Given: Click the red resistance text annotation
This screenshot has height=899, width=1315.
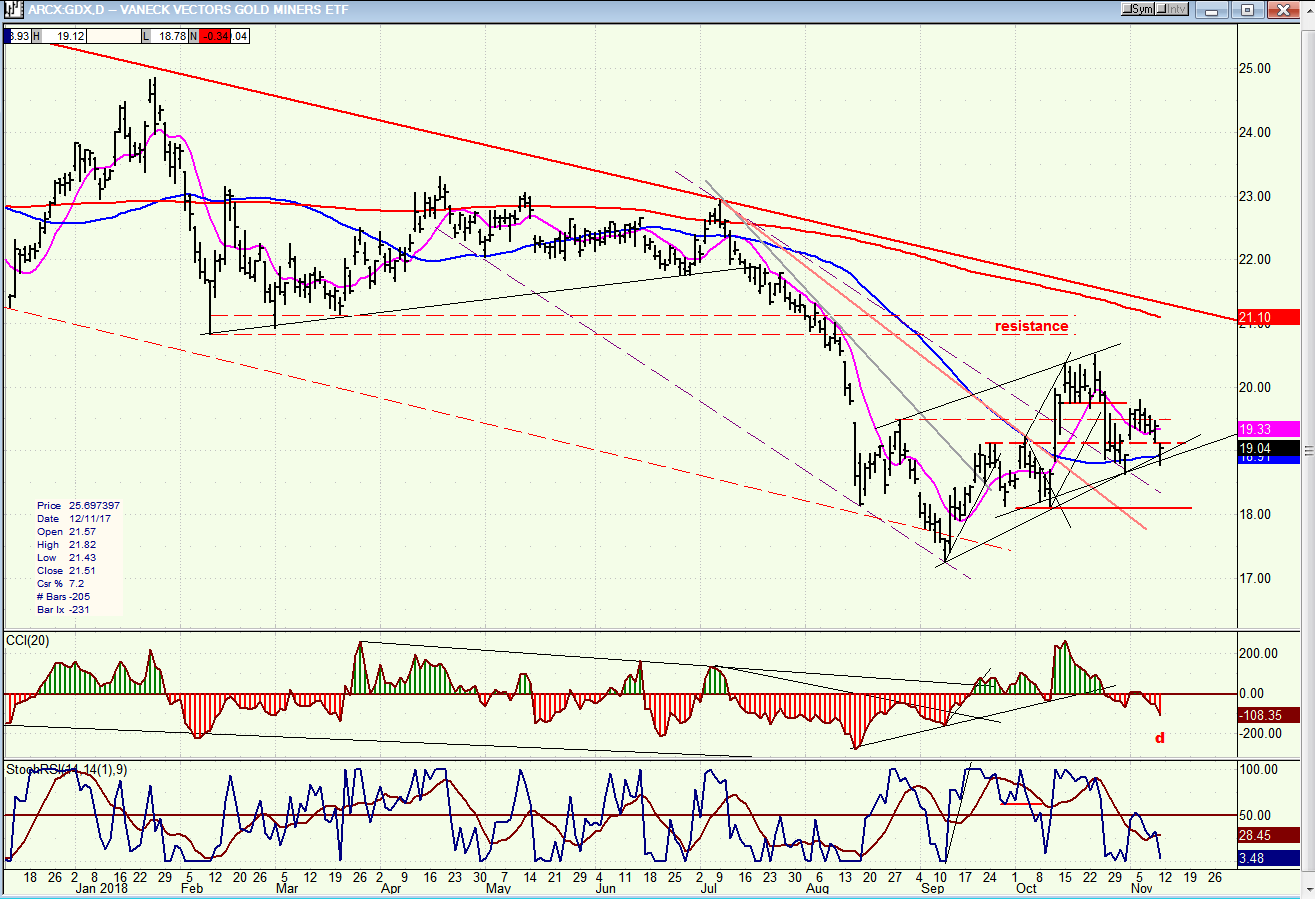Looking at the screenshot, I should click(x=1031, y=326).
